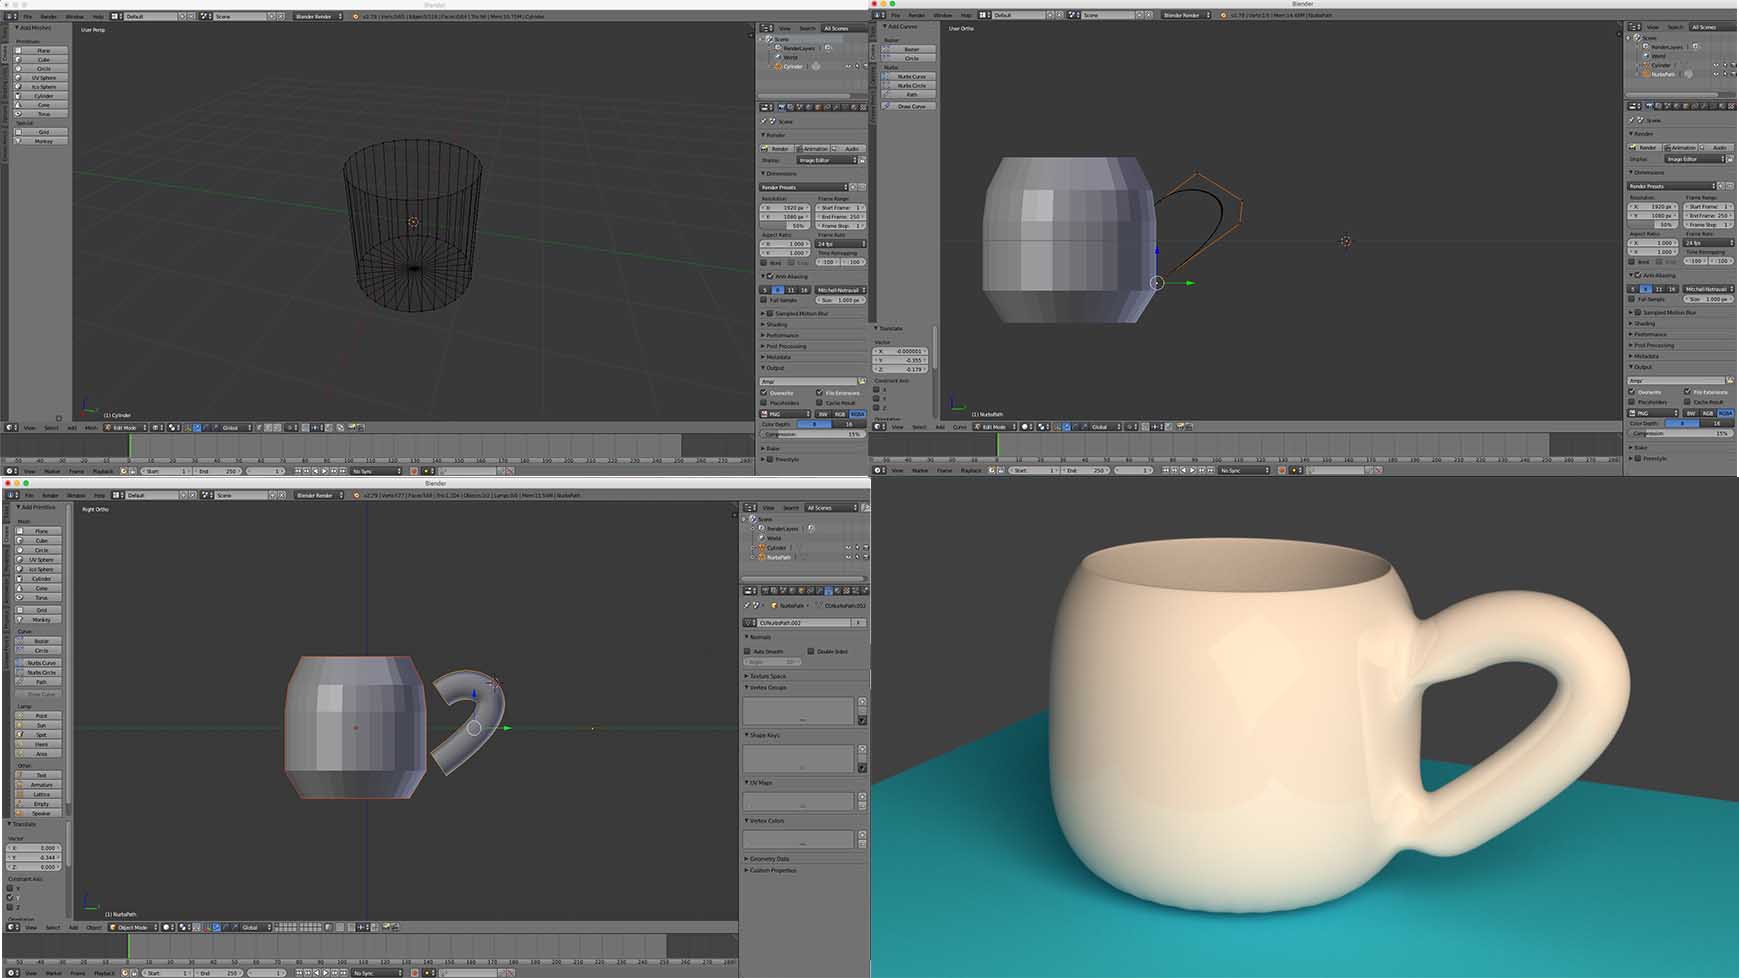This screenshot has width=1739, height=978.
Task: Click the Render button in top-left window
Action: tap(778, 149)
